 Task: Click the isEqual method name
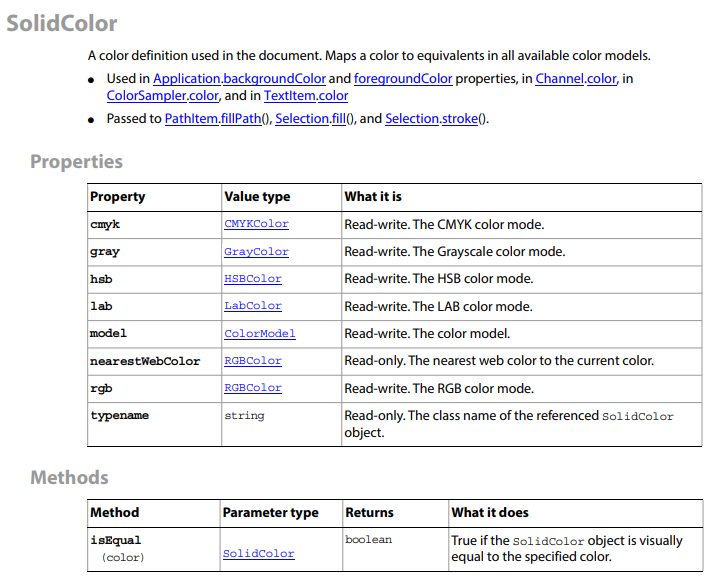coord(116,540)
